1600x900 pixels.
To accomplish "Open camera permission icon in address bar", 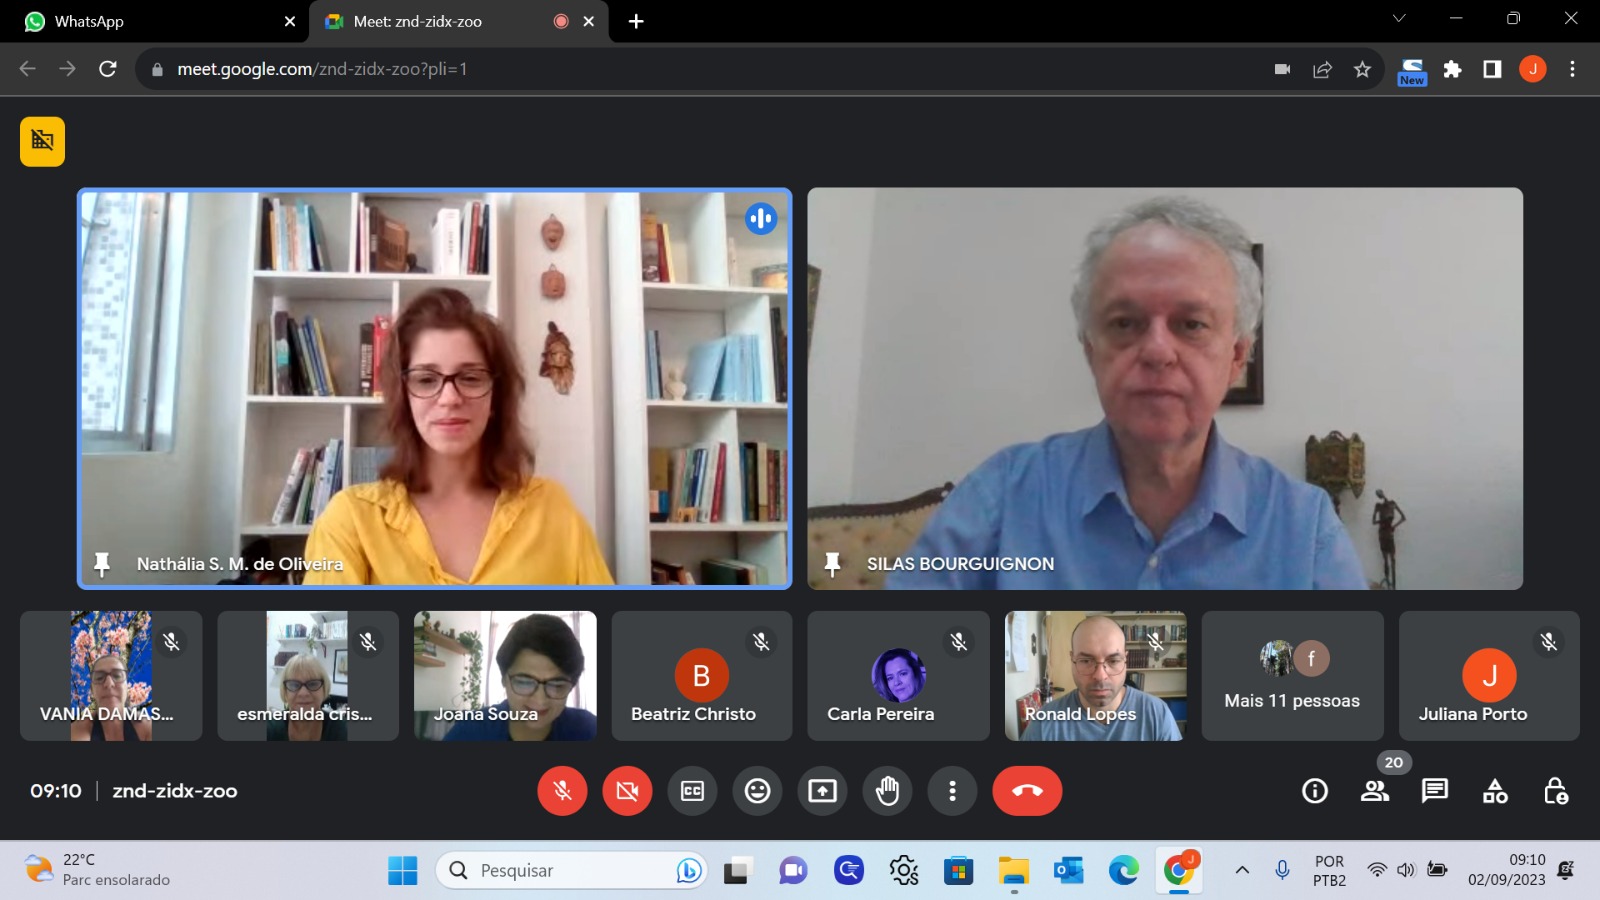I will pyautogui.click(x=1282, y=69).
